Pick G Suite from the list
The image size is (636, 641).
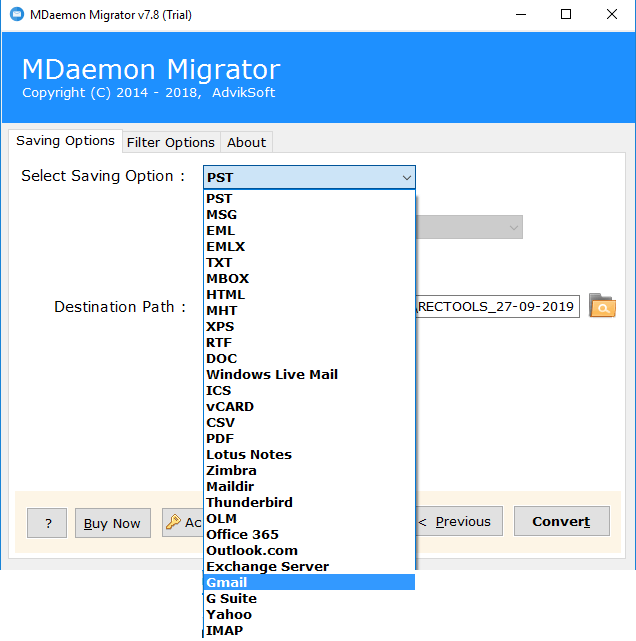(309, 598)
